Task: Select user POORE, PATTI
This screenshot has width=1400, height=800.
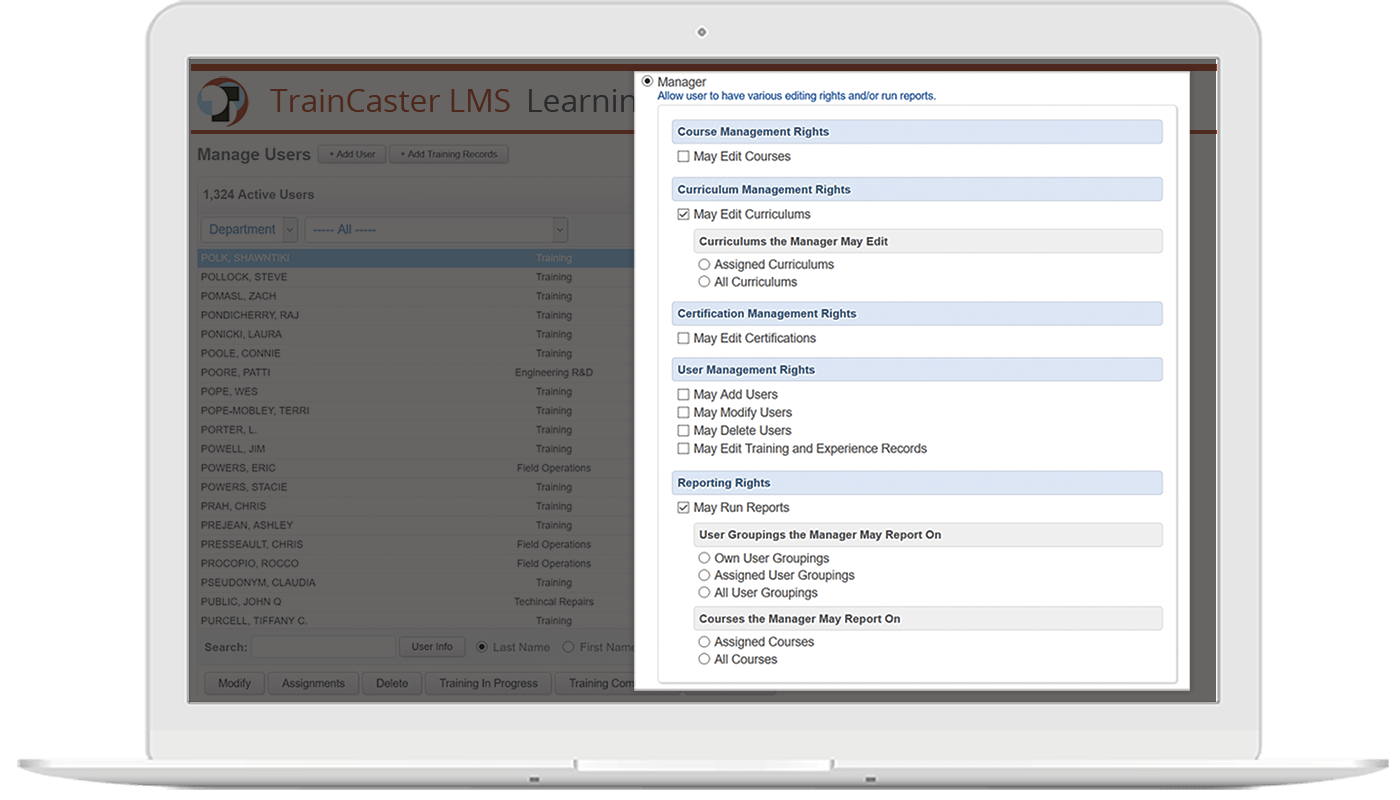Action: pyautogui.click(x=416, y=372)
